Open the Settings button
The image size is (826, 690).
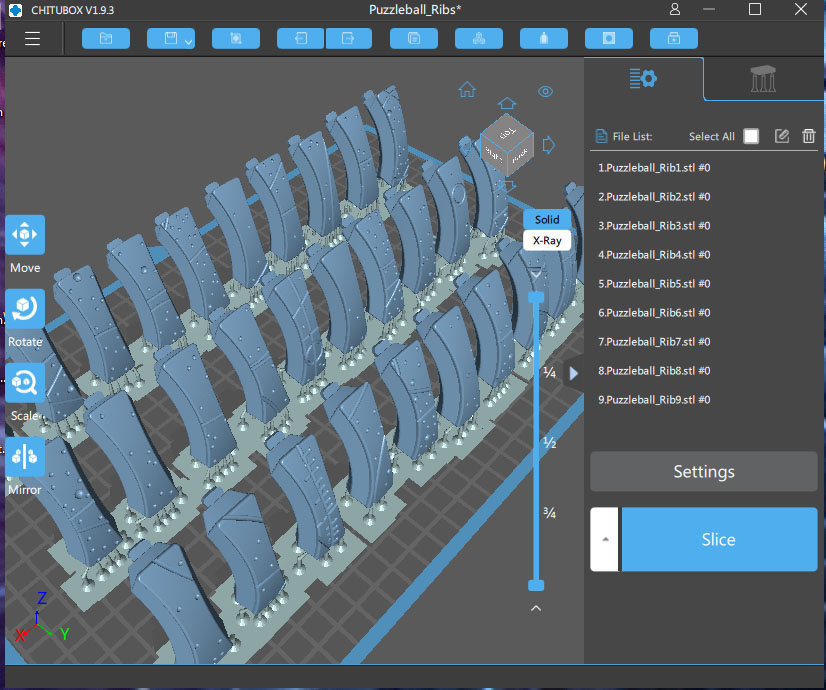(x=703, y=472)
